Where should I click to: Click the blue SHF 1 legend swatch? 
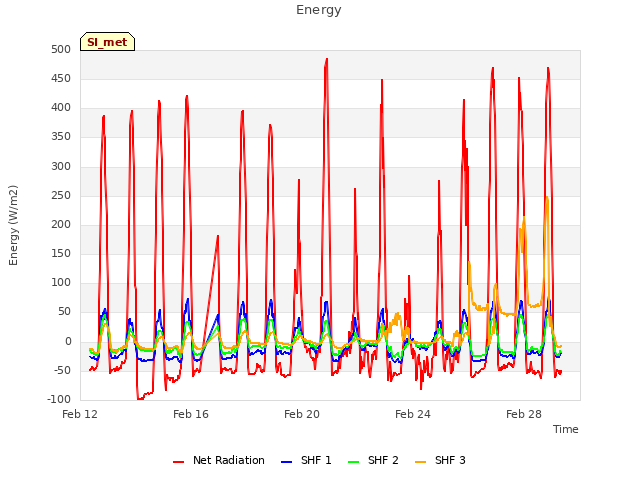click(287, 461)
